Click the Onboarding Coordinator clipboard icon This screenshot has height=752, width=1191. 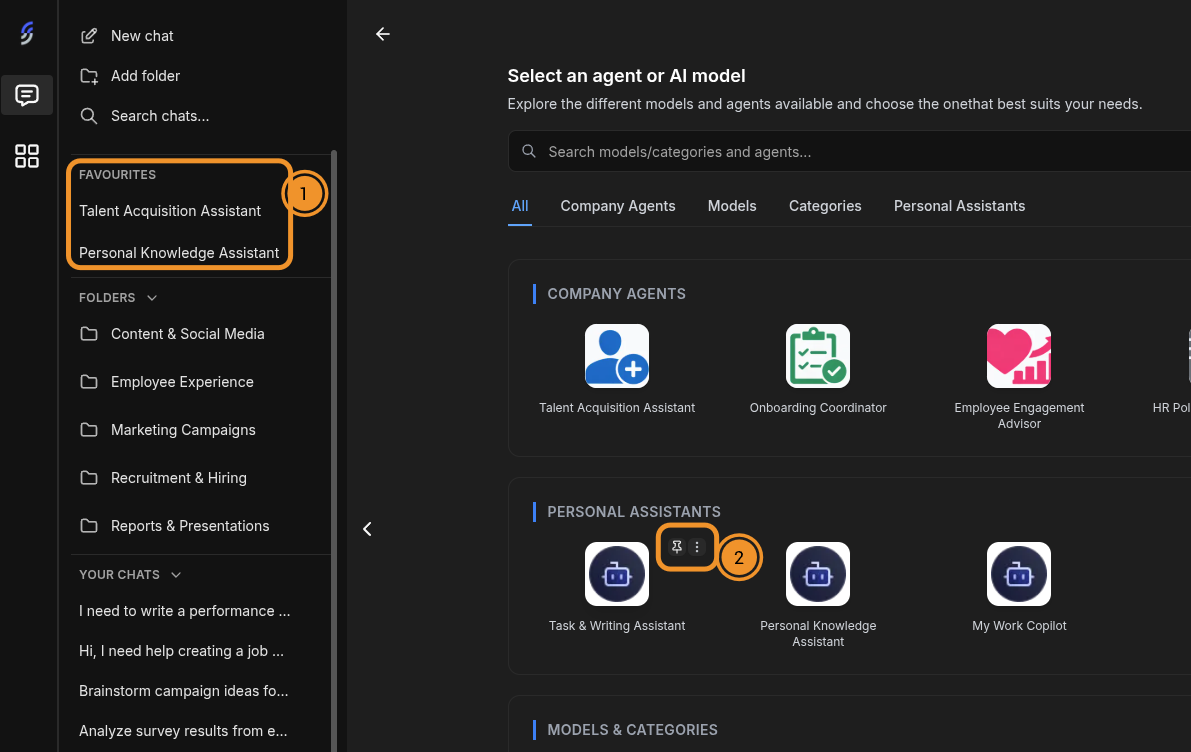(x=817, y=355)
